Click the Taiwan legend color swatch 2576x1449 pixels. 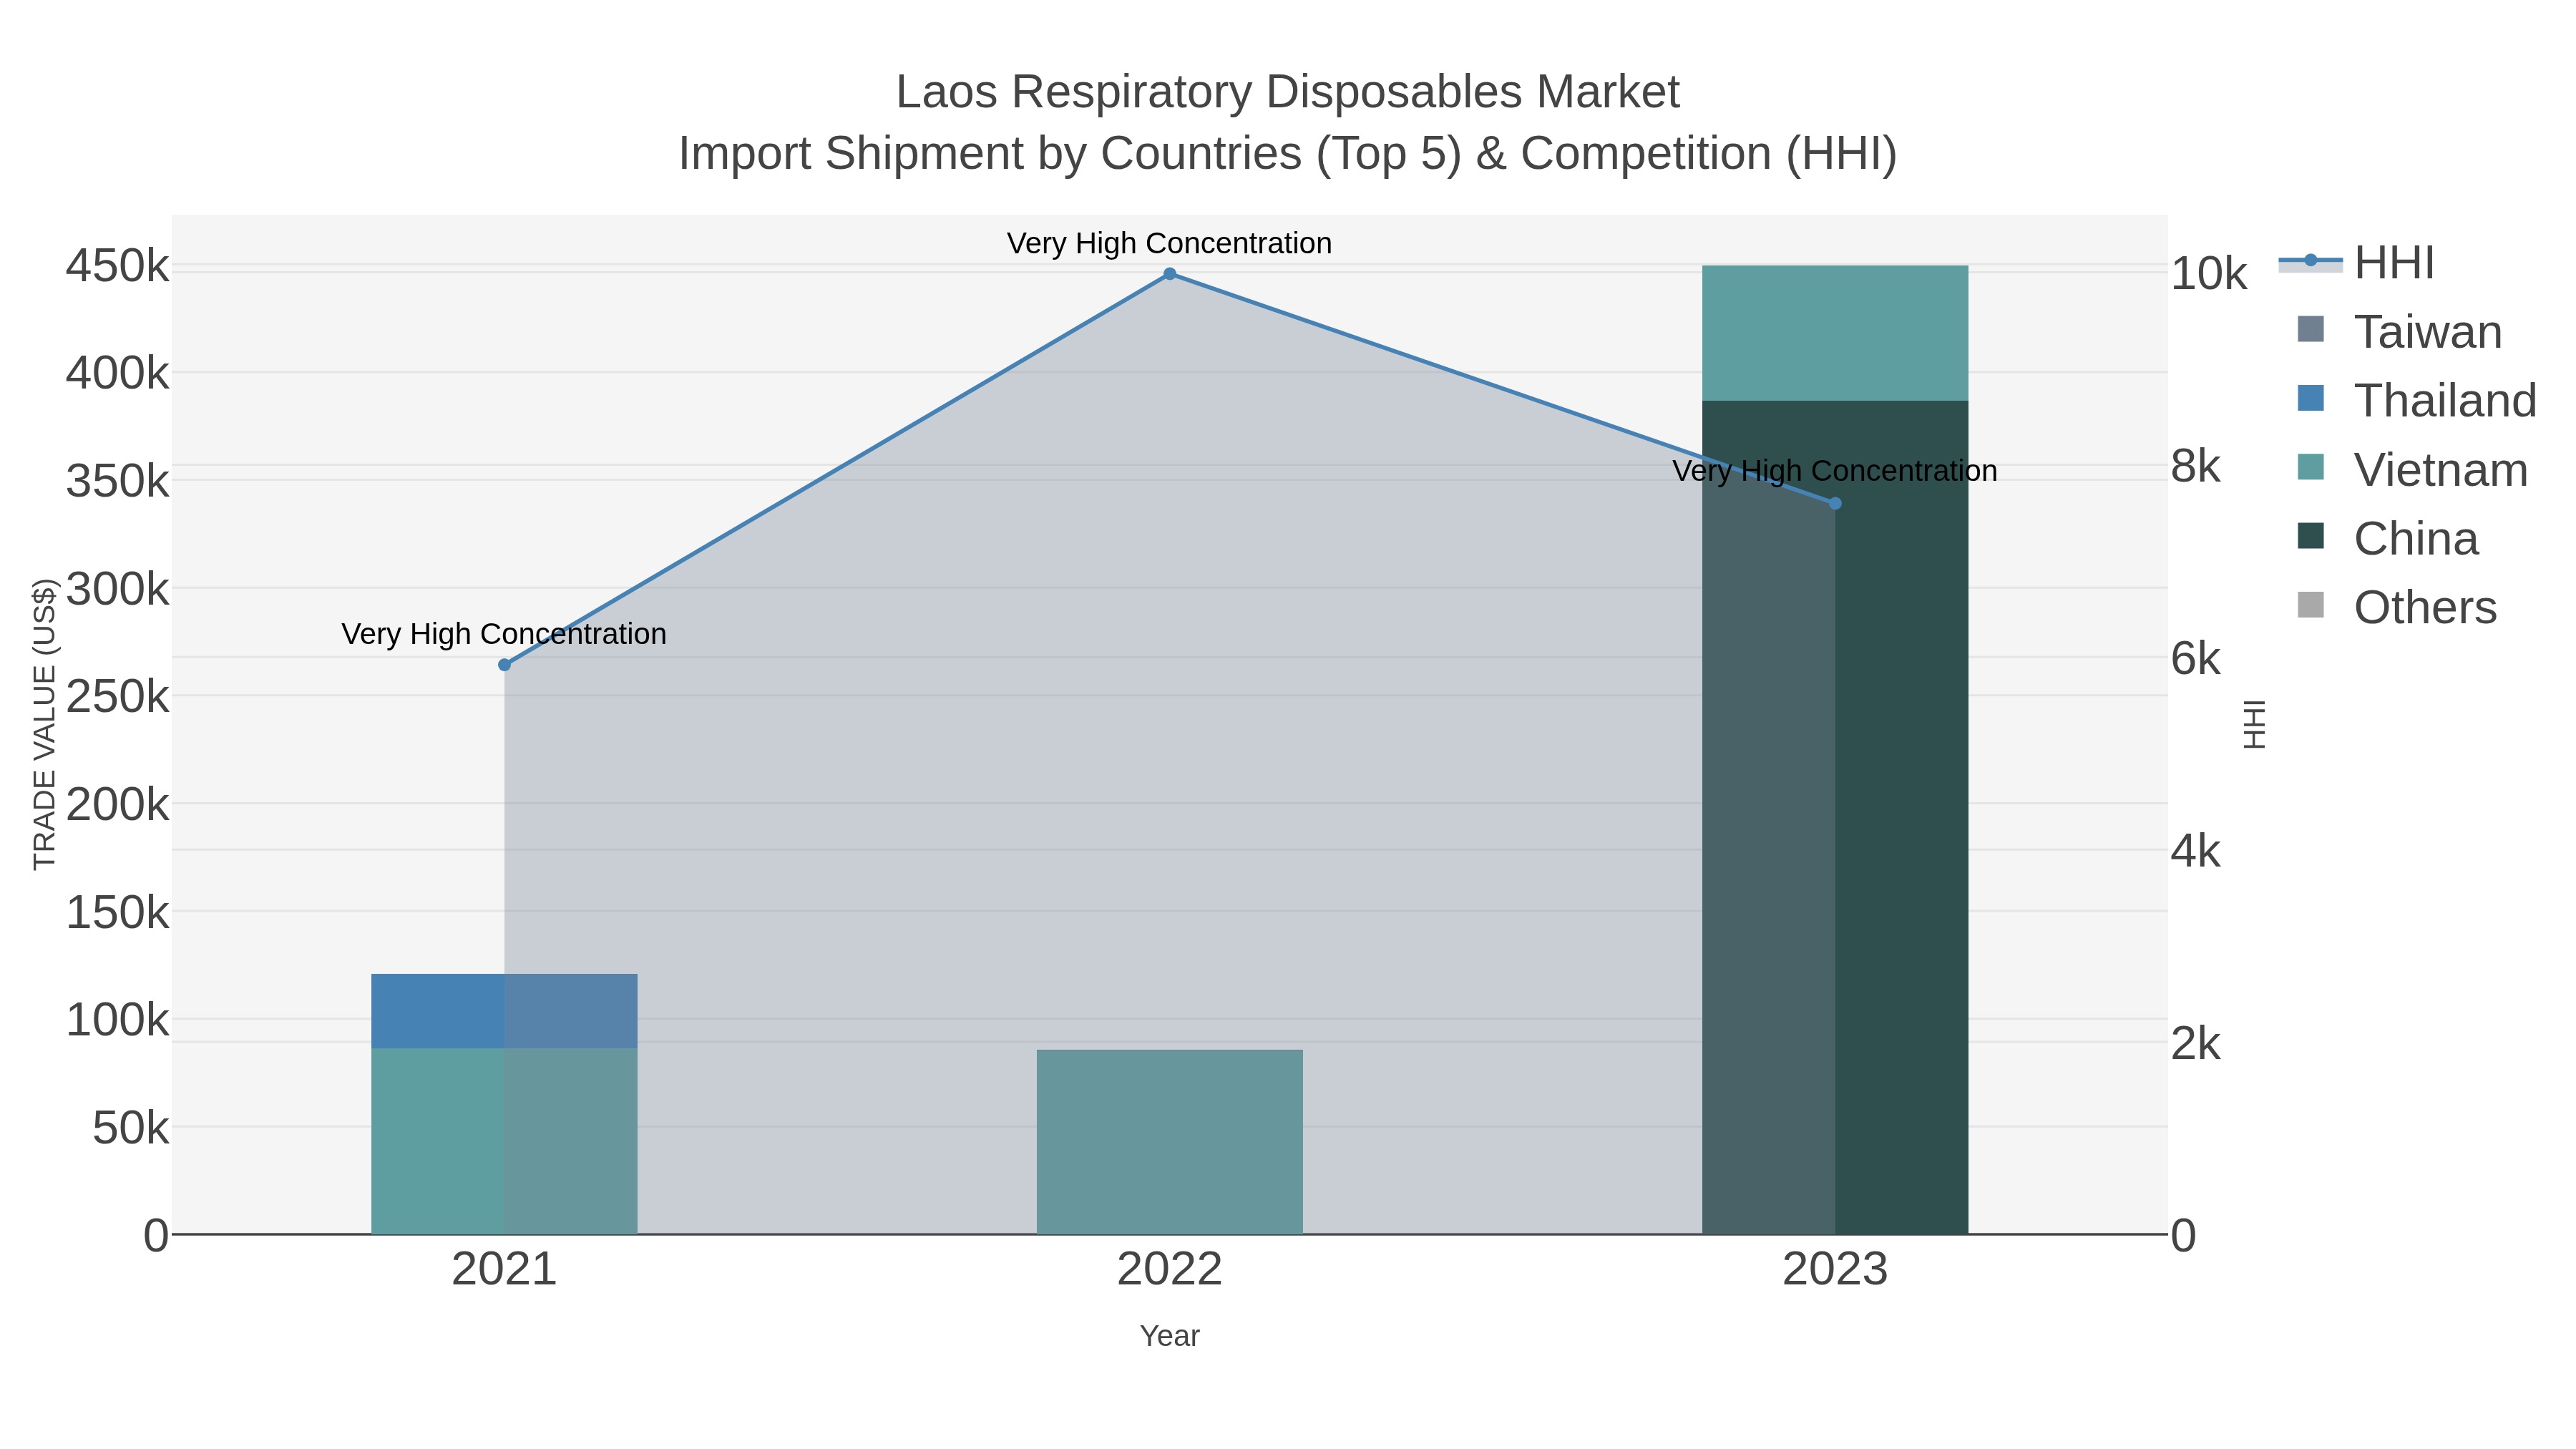pos(2311,329)
